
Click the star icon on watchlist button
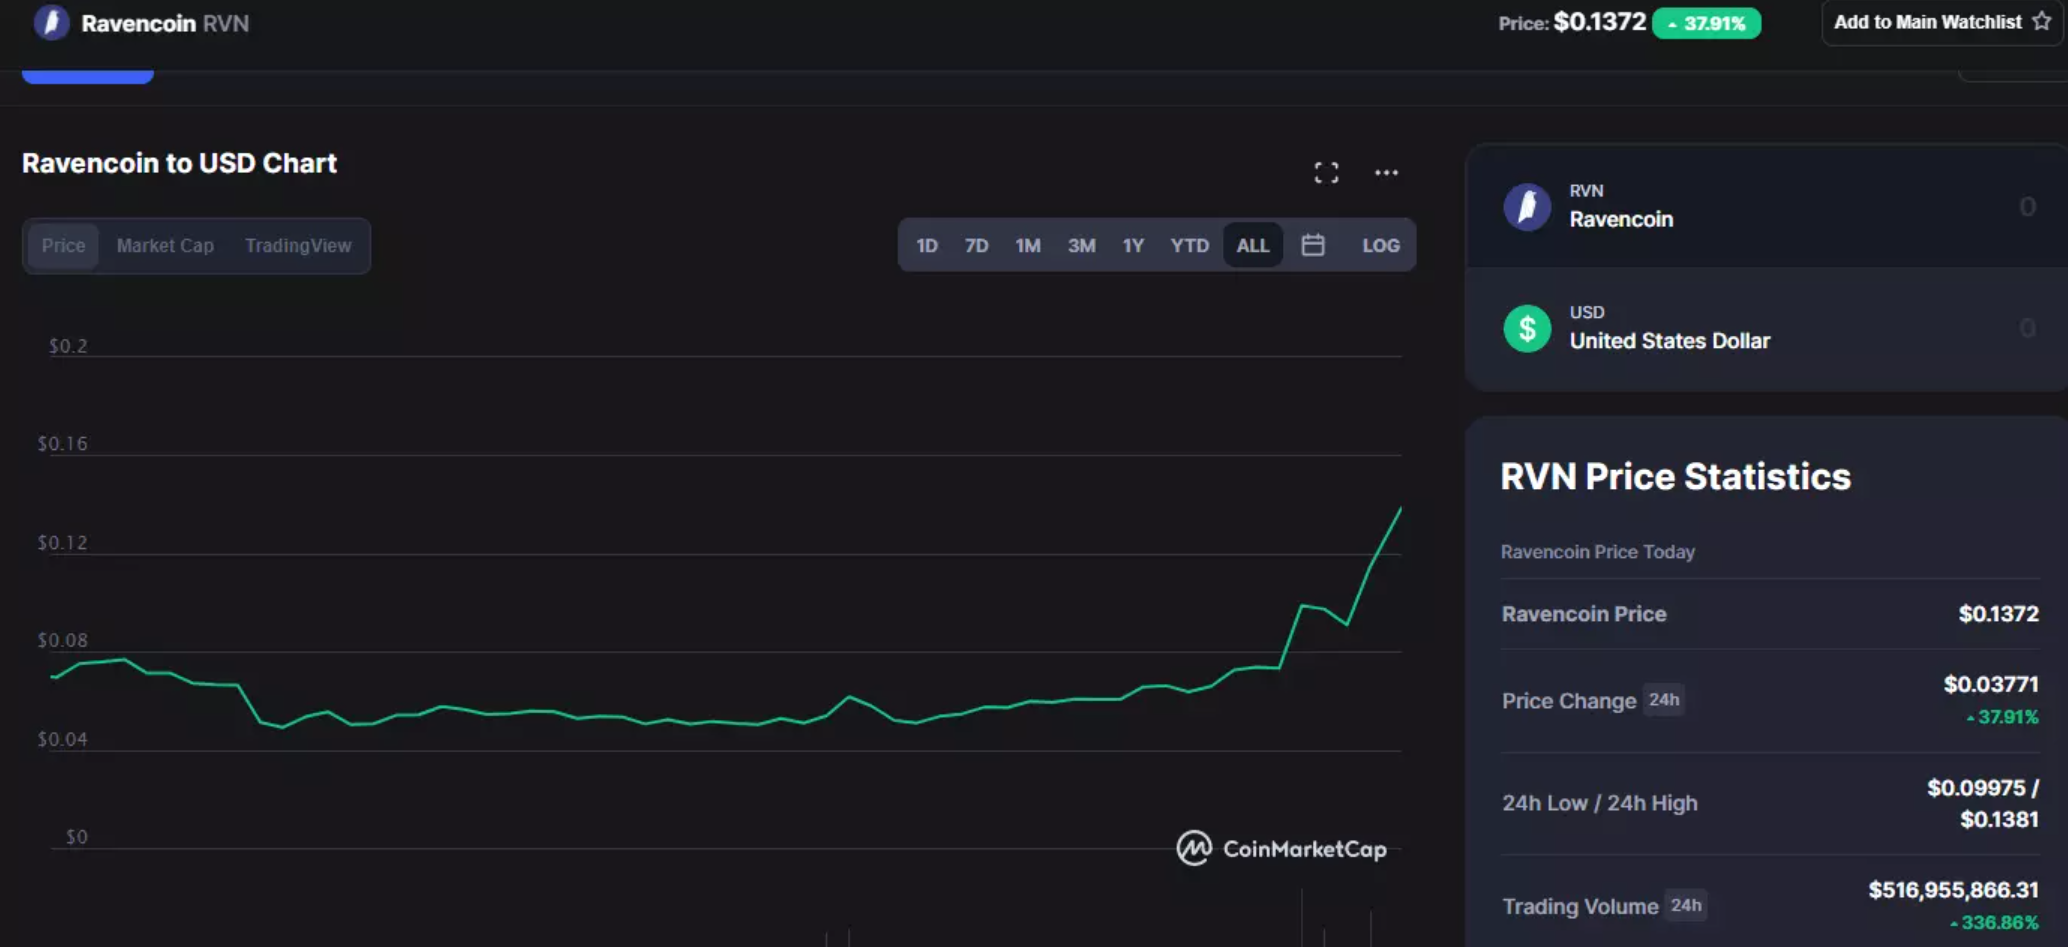tap(2041, 21)
